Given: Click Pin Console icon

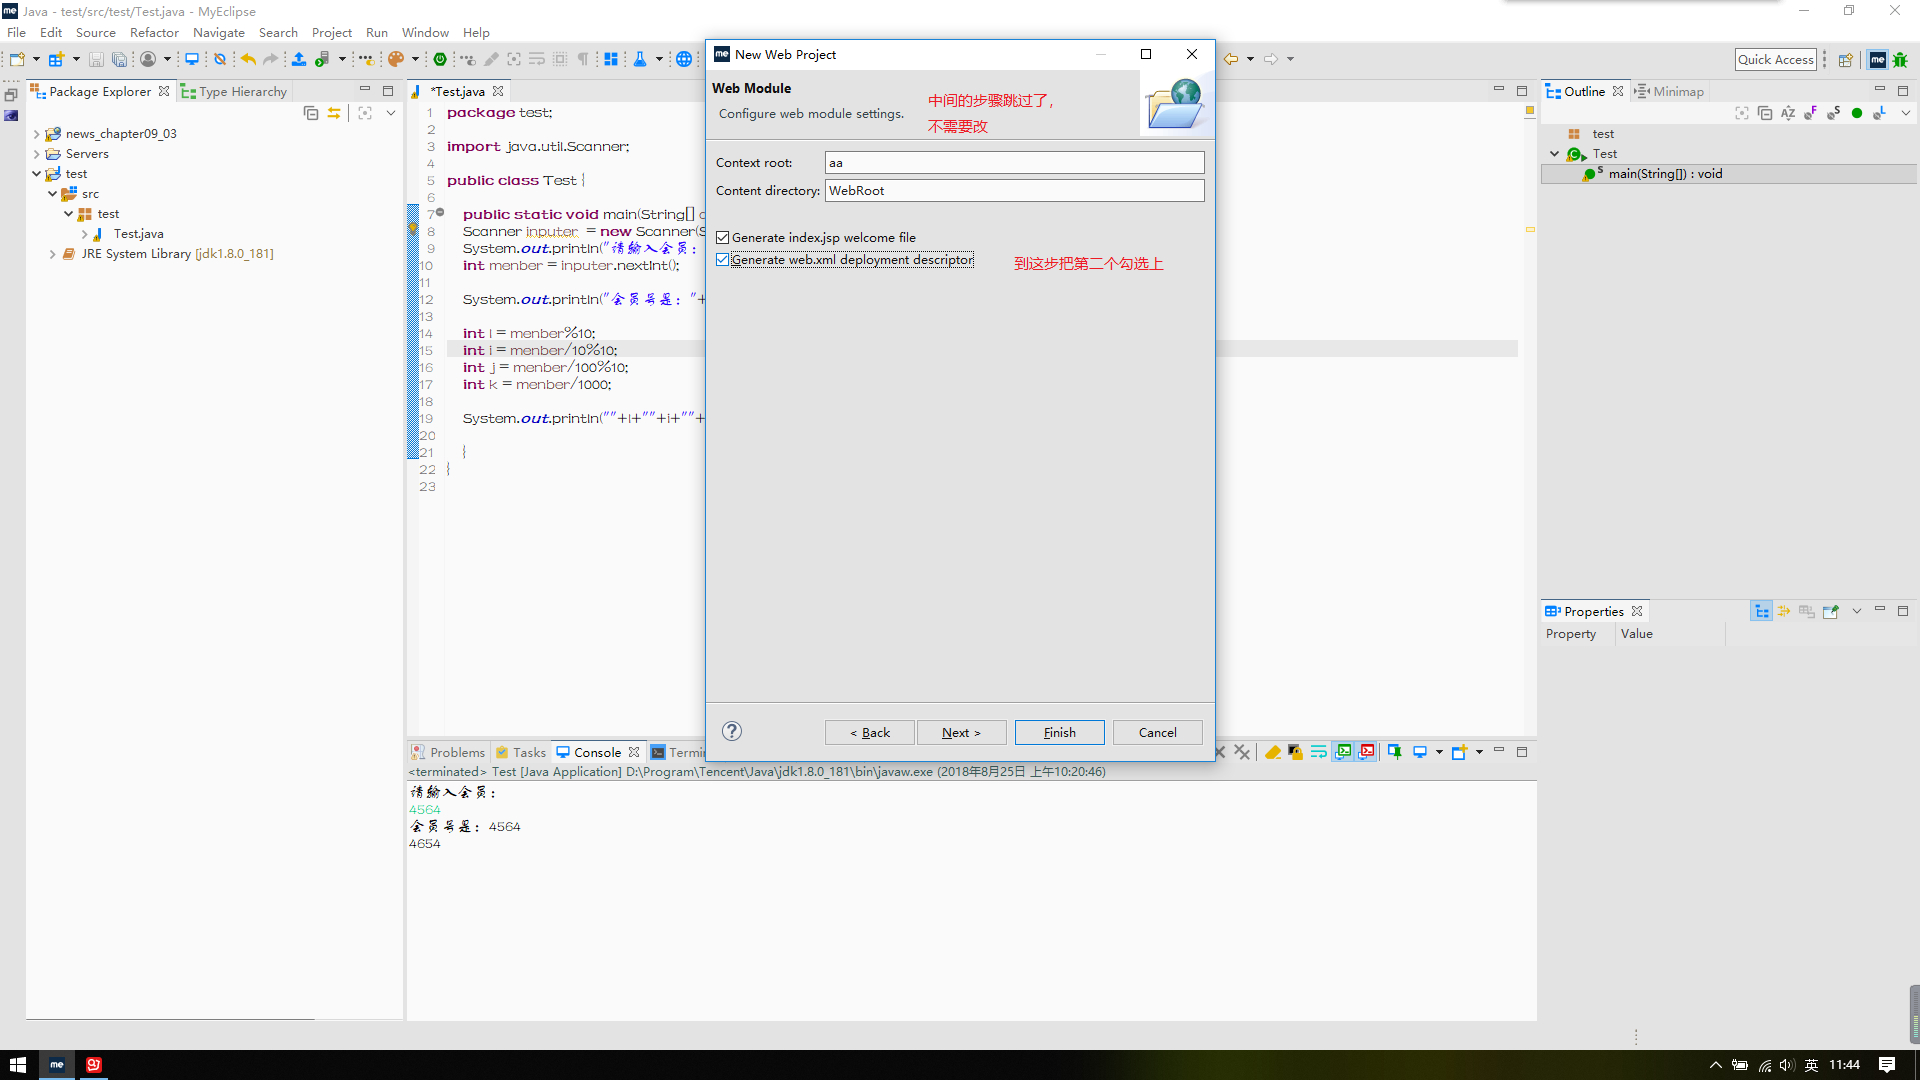Looking at the screenshot, I should pyautogui.click(x=1394, y=752).
